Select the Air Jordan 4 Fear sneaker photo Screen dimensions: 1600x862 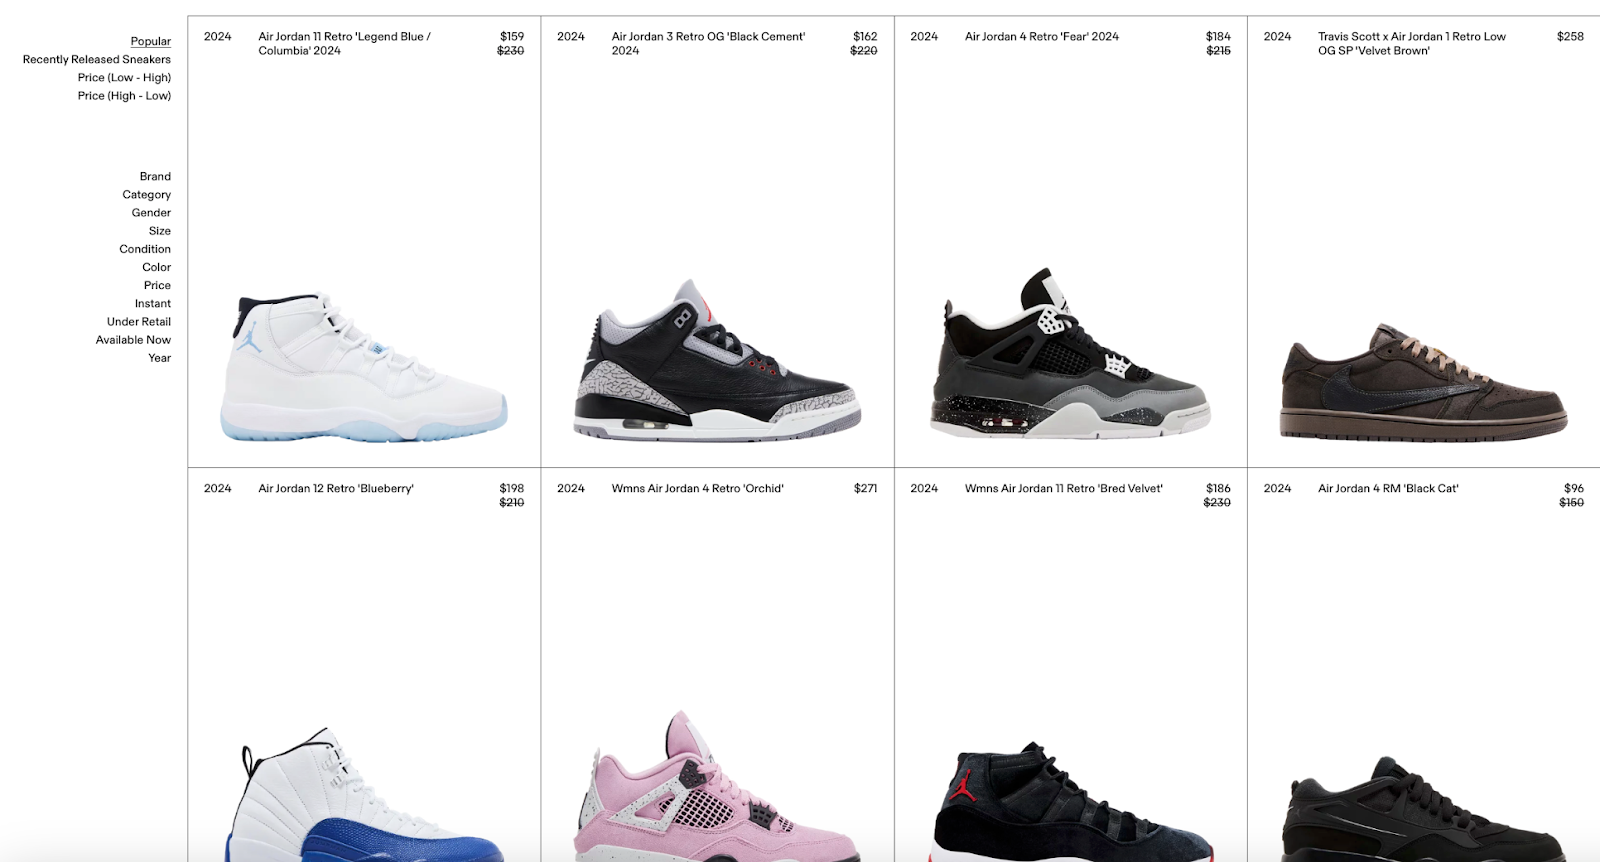pos(1071,353)
